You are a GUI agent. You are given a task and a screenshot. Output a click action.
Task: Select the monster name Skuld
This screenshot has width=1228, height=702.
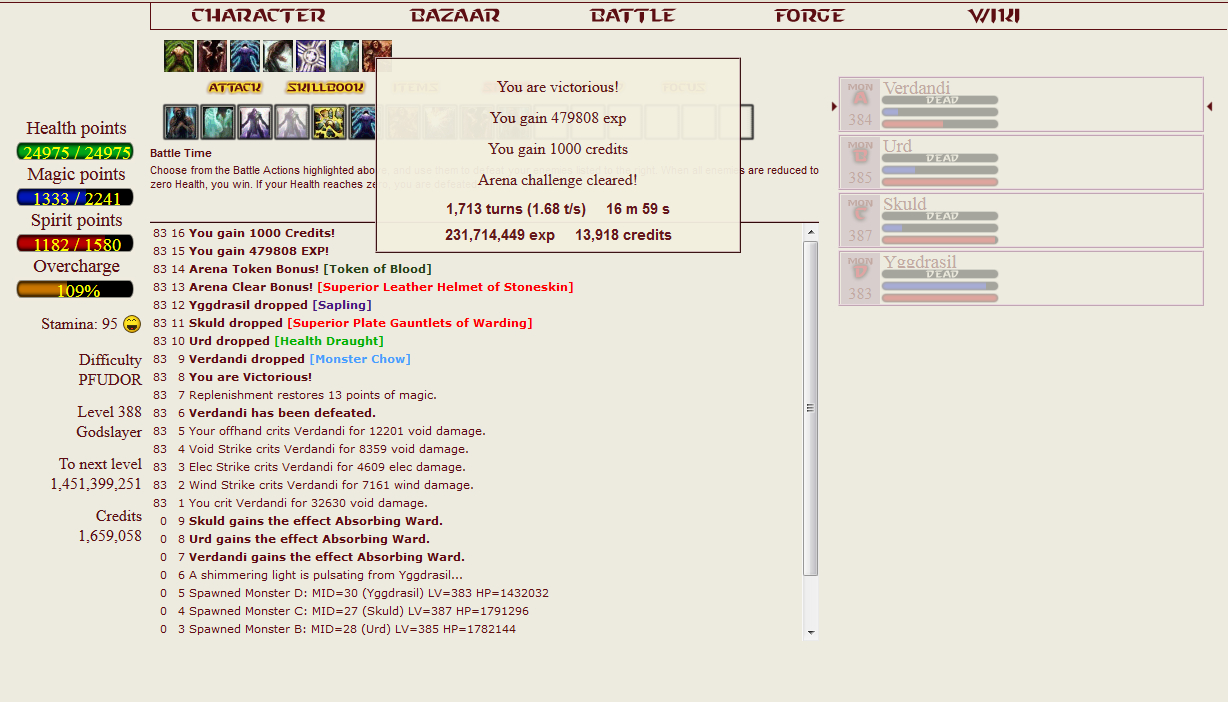click(x=905, y=204)
